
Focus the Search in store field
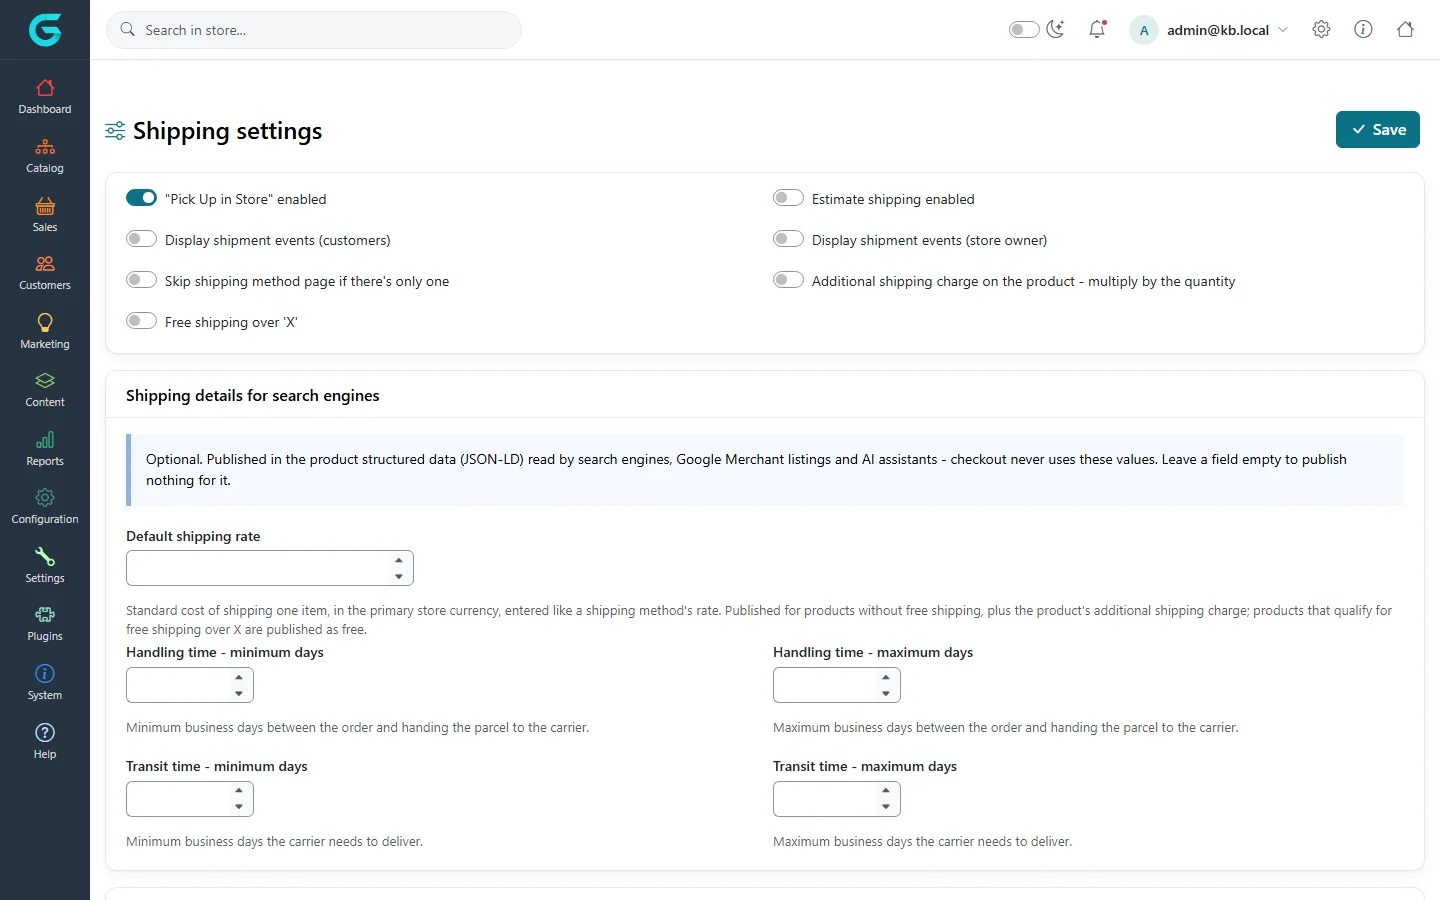point(314,30)
